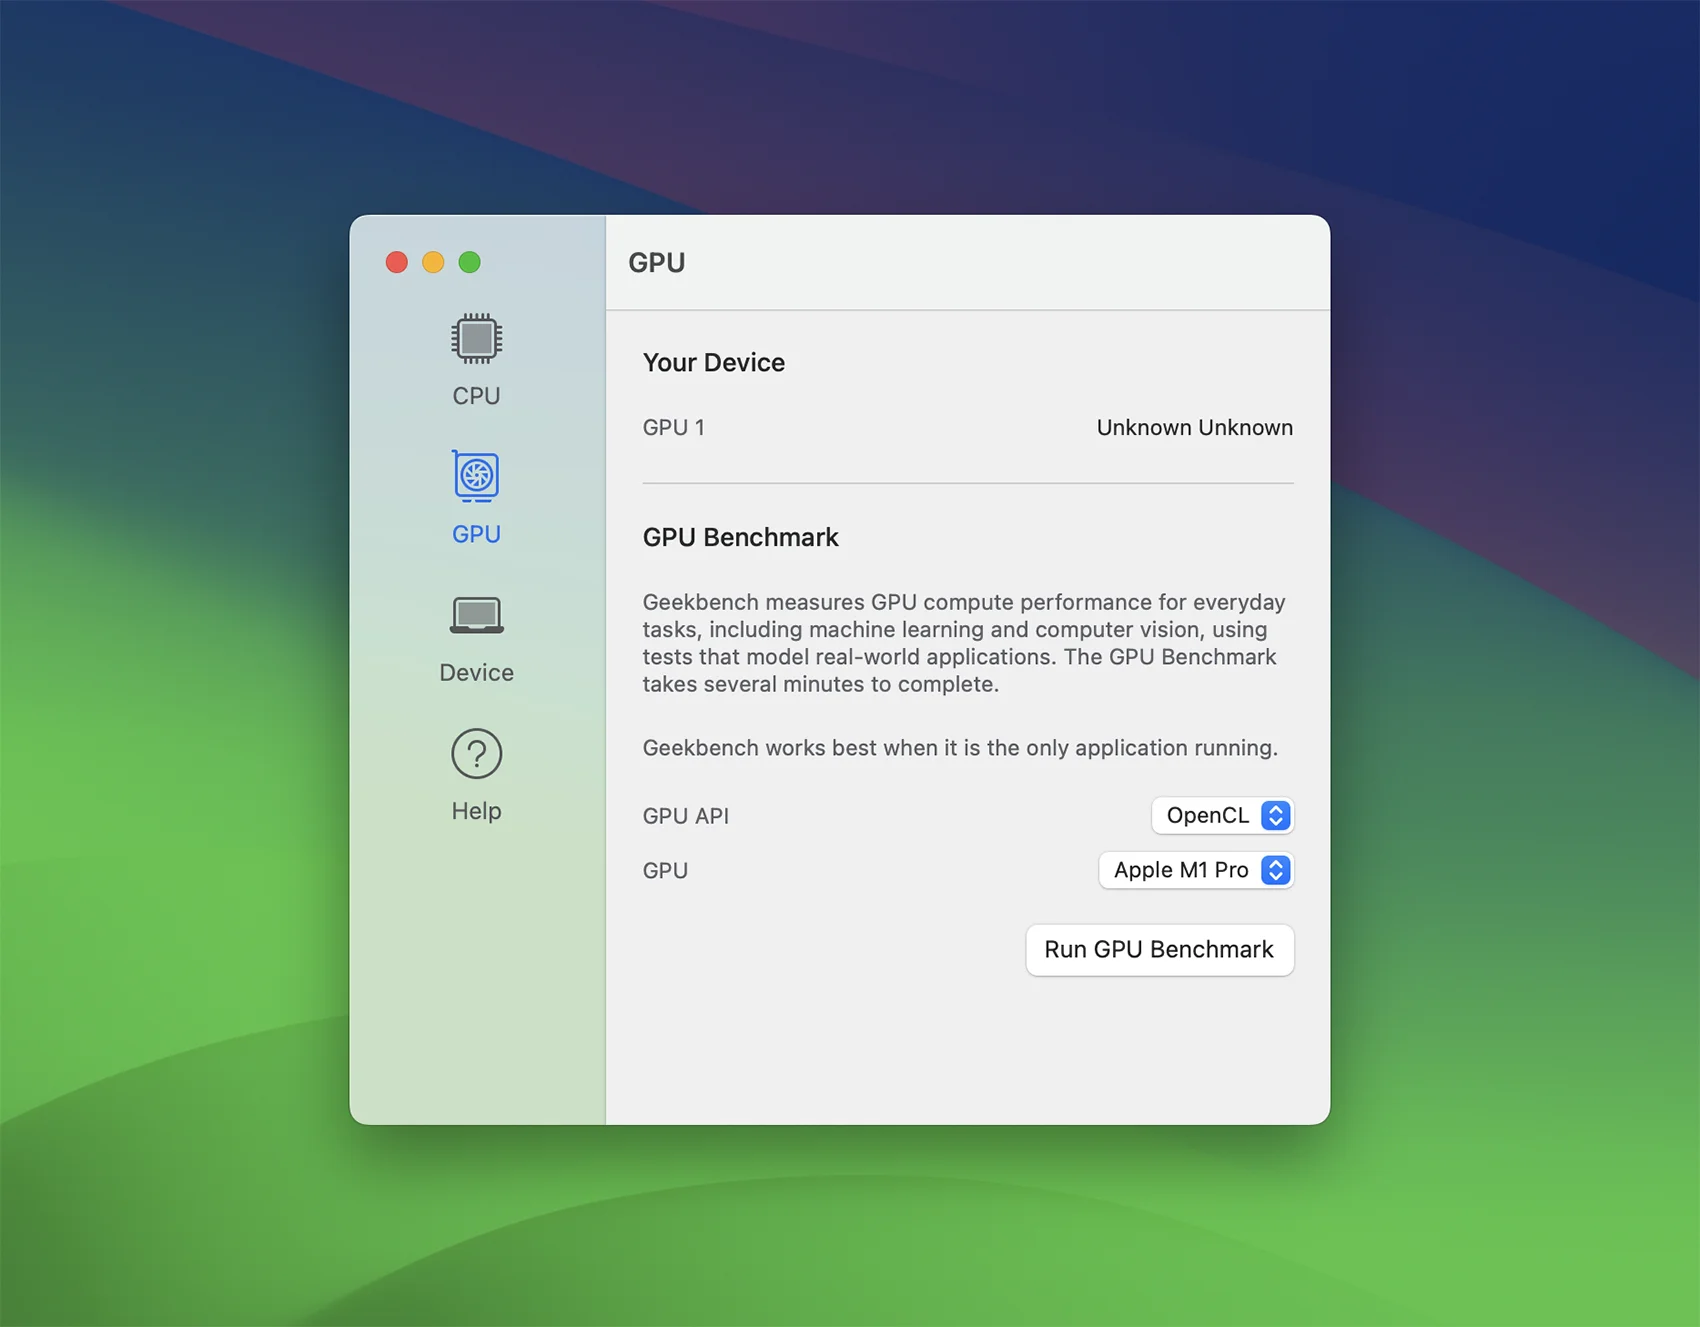Image resolution: width=1700 pixels, height=1327 pixels.
Task: Click the Your Device heading
Action: [x=713, y=362]
